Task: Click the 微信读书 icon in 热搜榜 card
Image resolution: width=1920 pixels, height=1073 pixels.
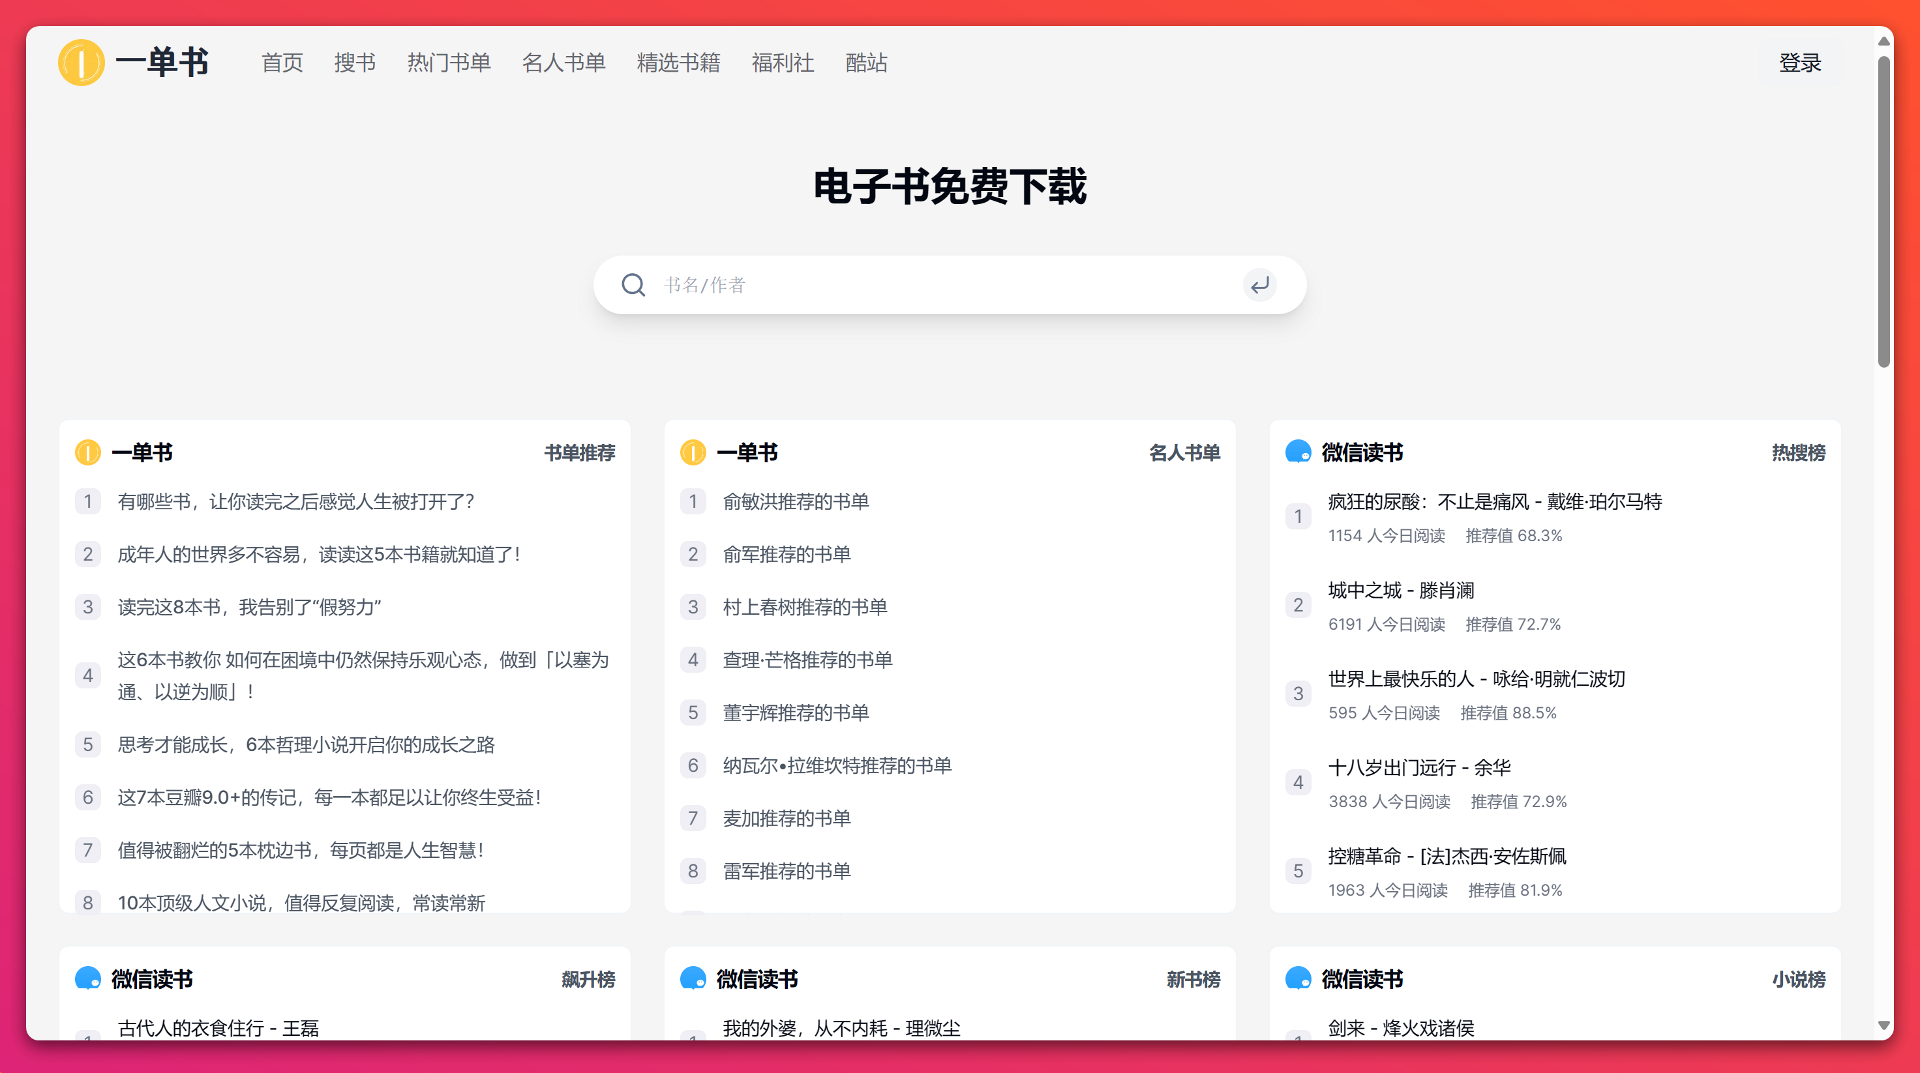Action: pyautogui.click(x=1298, y=452)
